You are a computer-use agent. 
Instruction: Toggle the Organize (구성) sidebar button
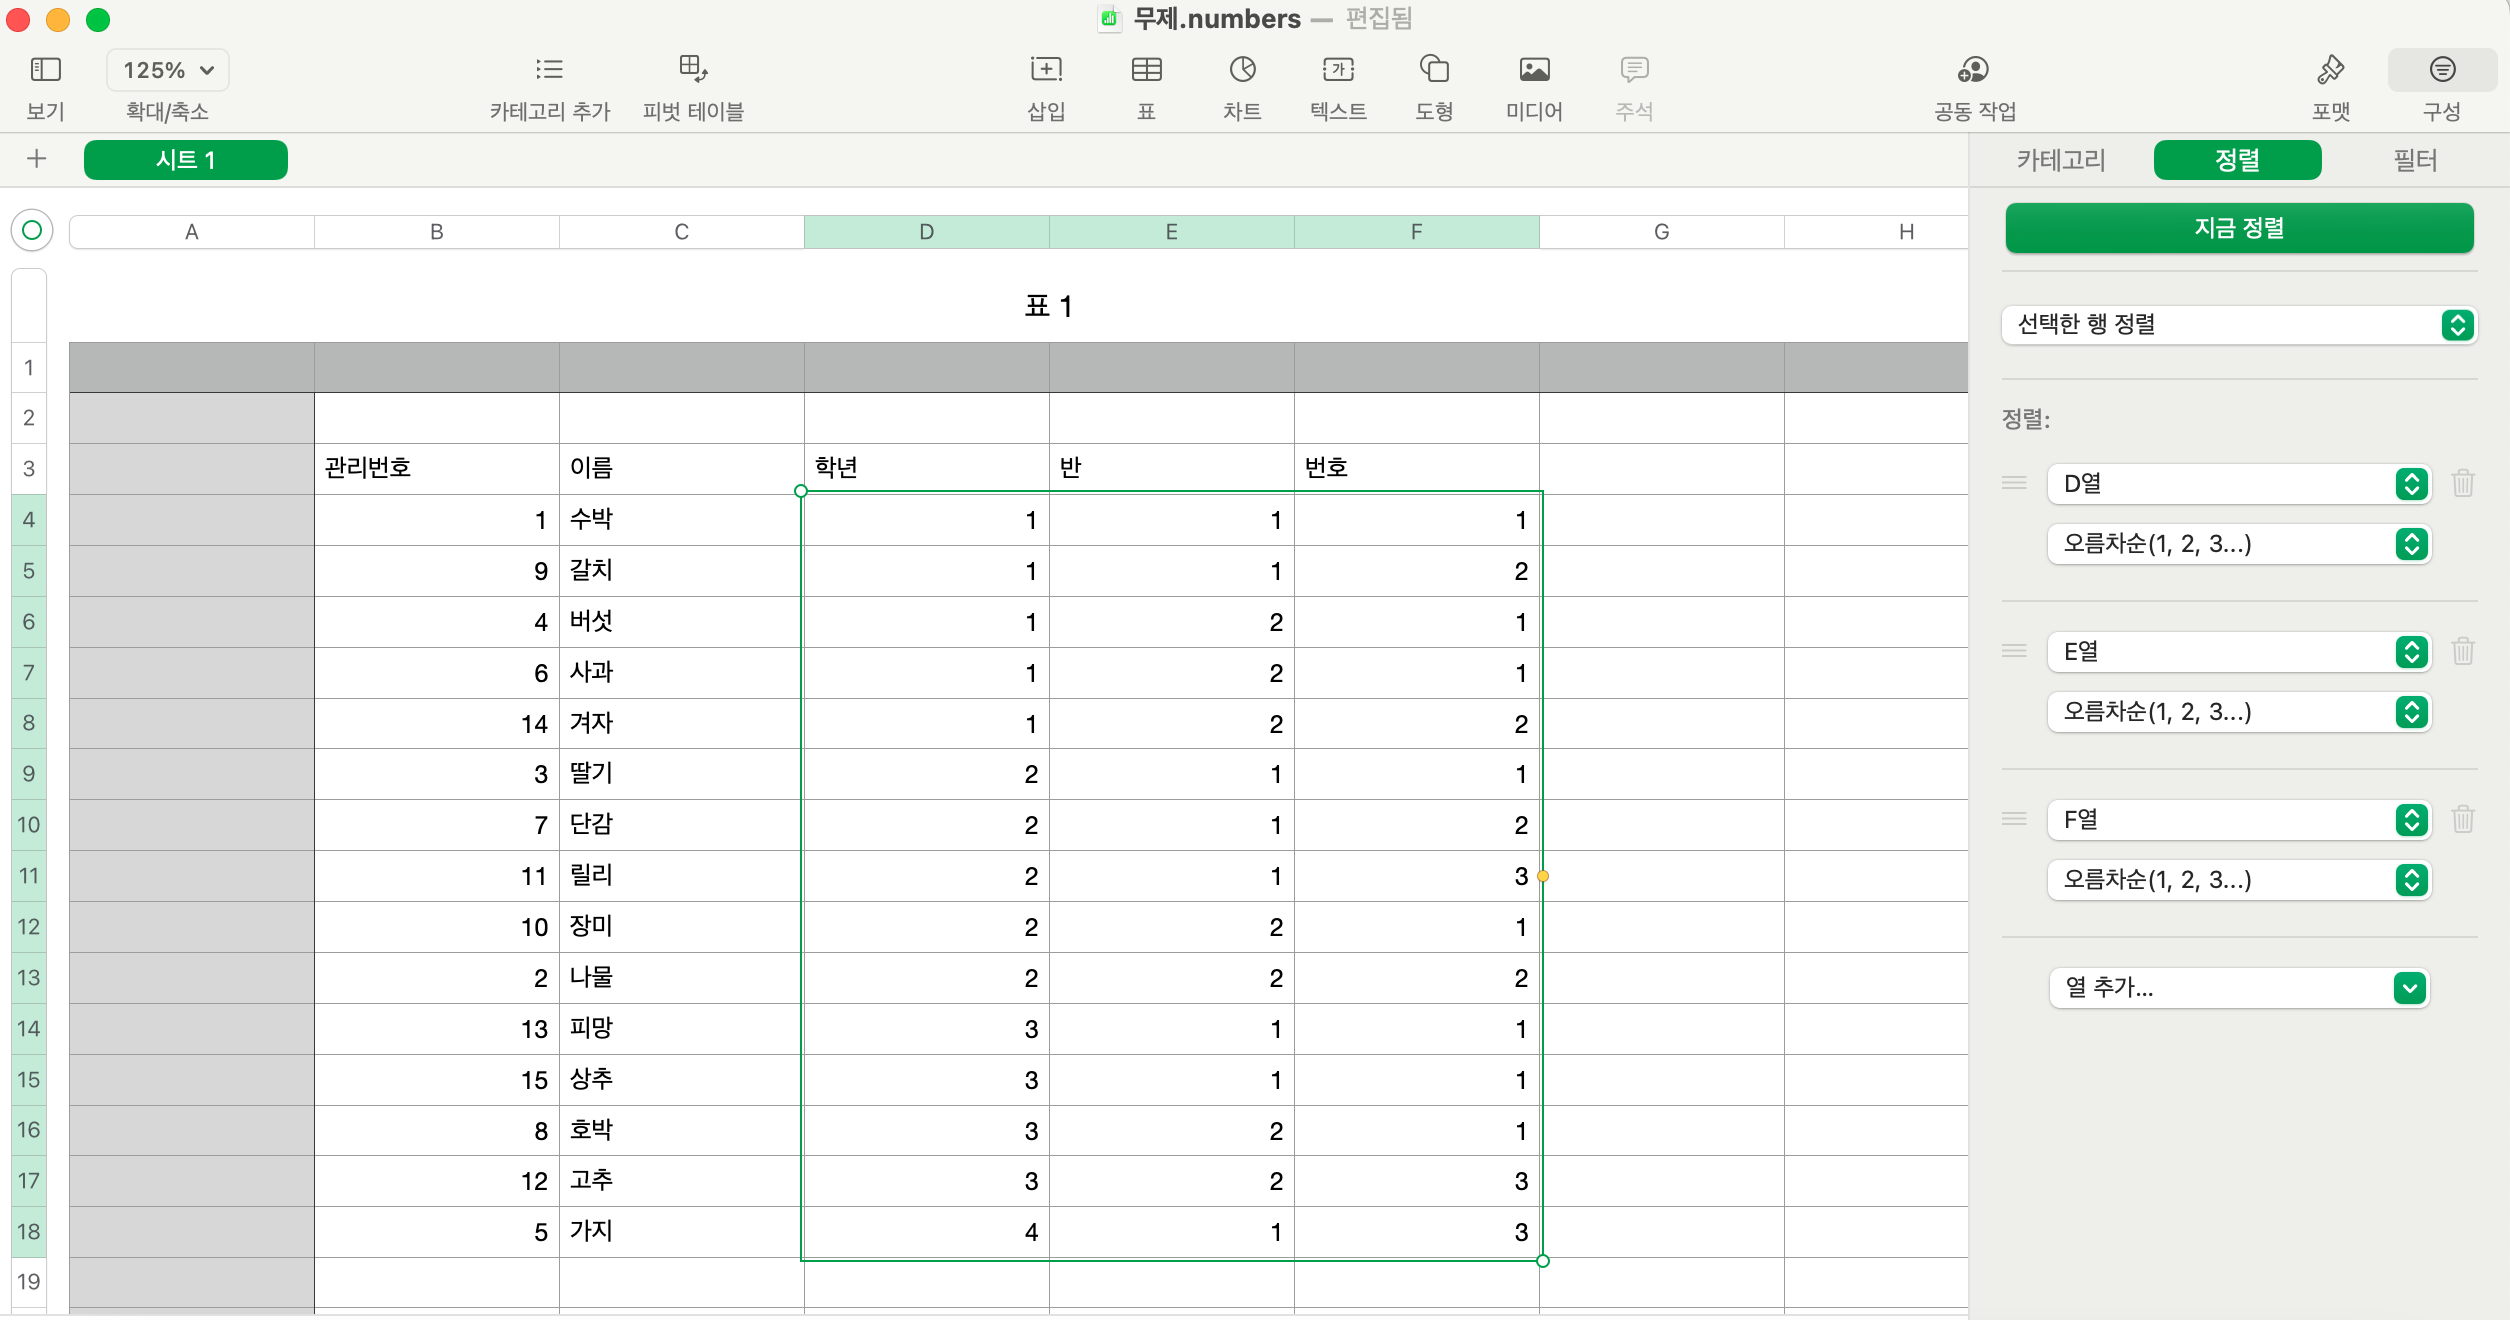click(x=2442, y=69)
